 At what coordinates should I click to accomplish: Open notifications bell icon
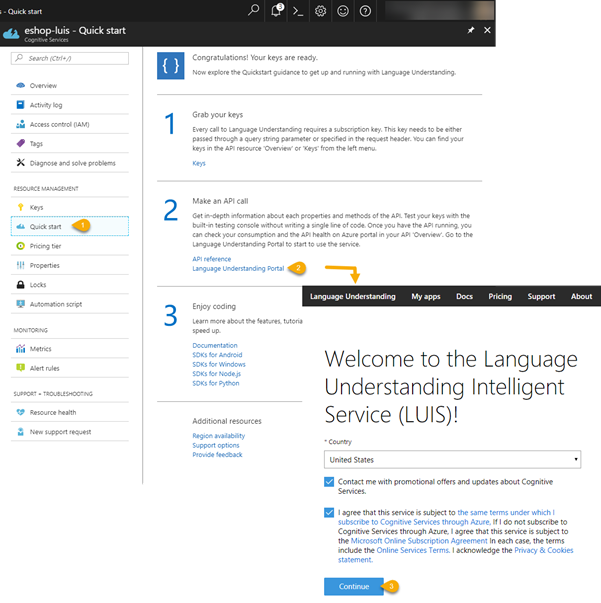point(276,10)
